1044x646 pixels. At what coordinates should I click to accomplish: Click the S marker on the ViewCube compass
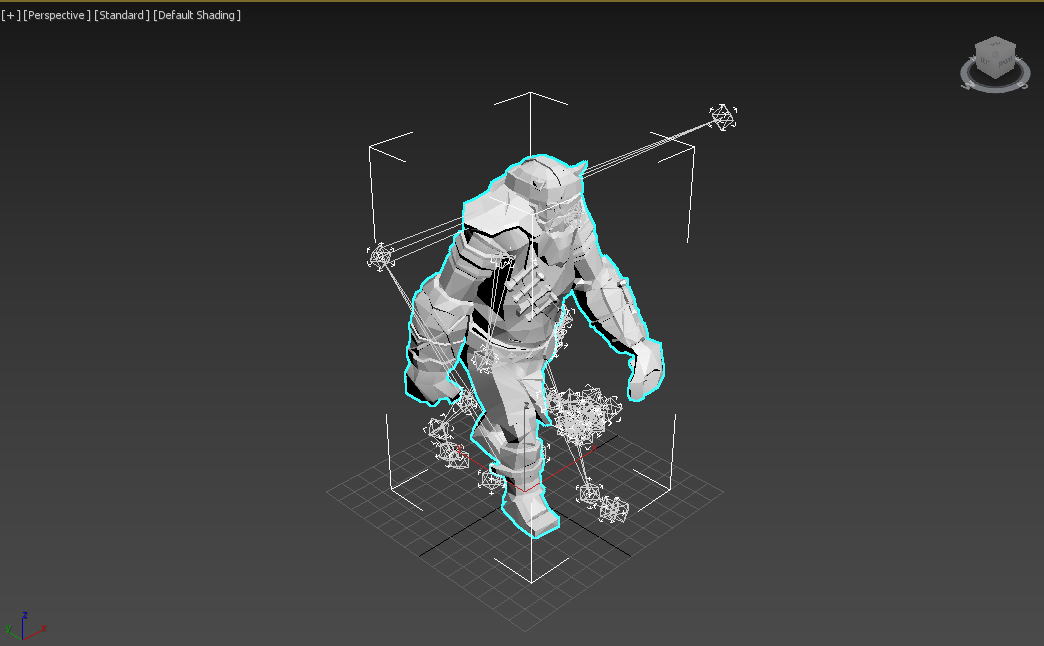[x=1023, y=85]
